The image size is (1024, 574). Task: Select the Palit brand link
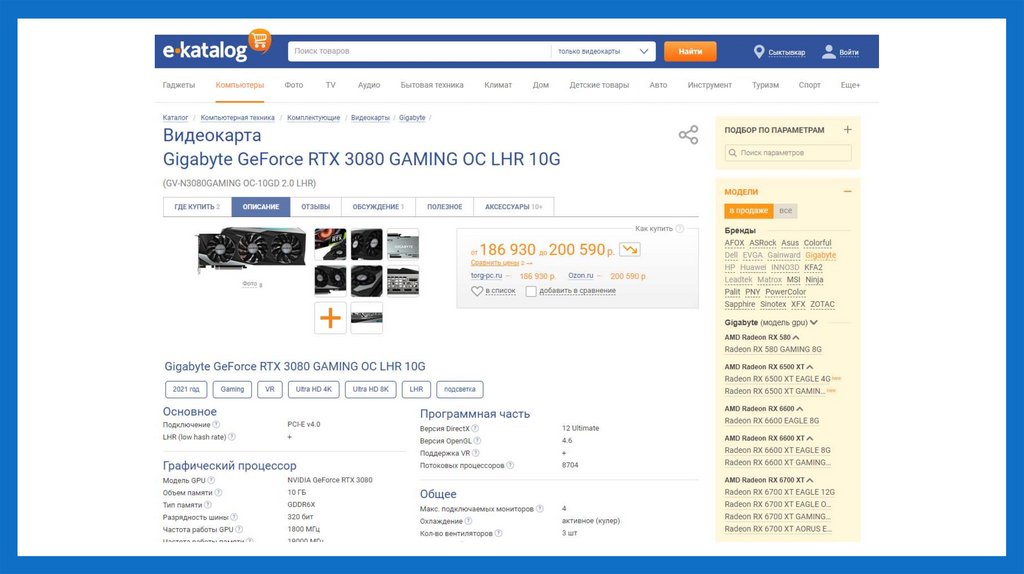(732, 292)
